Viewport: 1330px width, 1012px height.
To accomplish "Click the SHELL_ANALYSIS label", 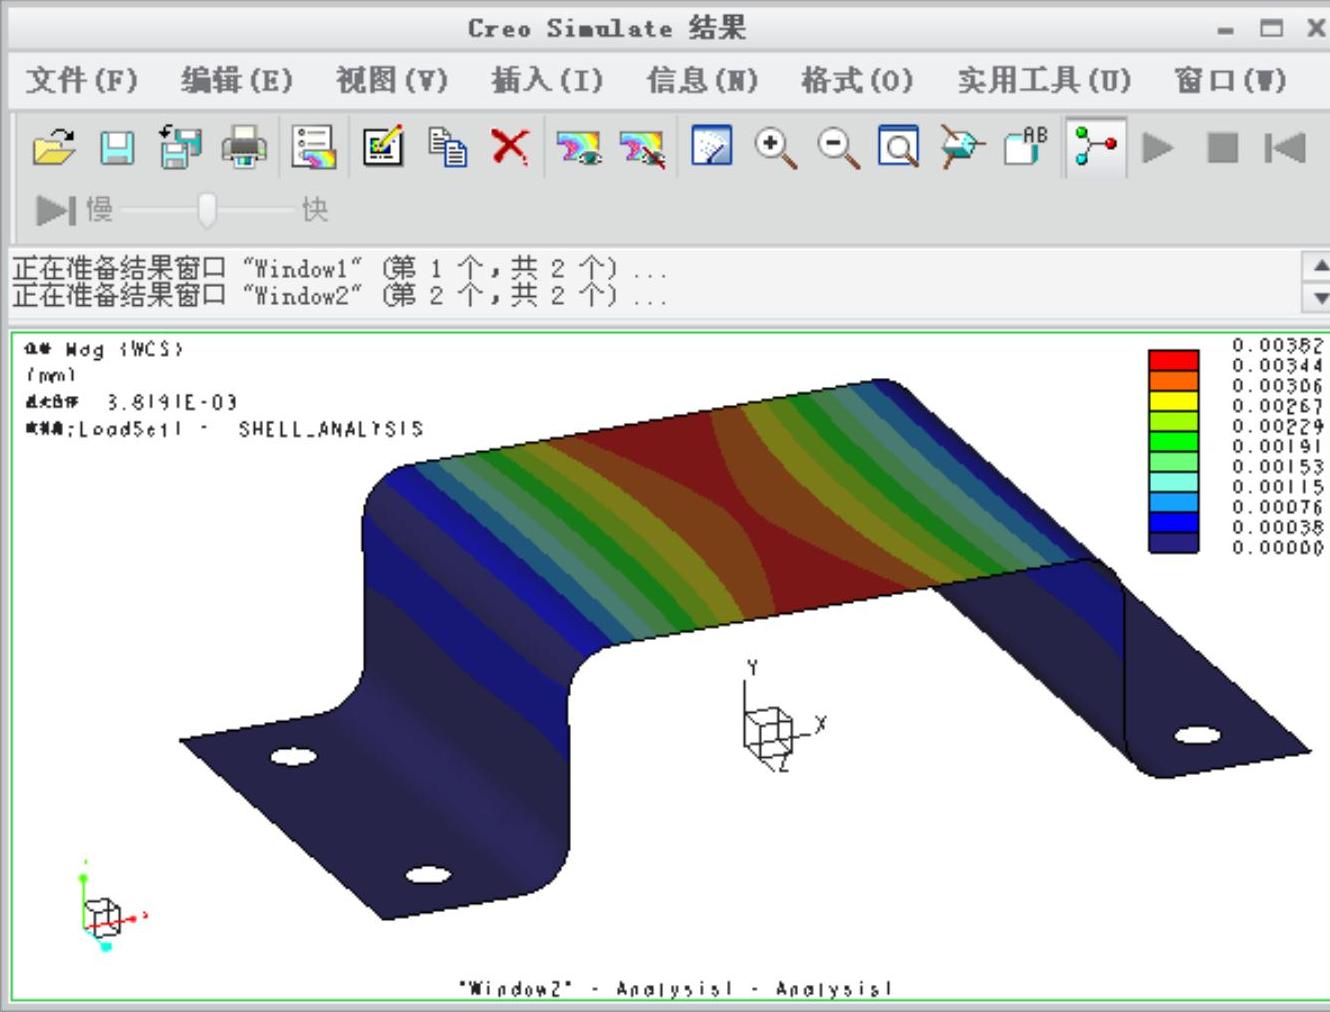I will [331, 429].
